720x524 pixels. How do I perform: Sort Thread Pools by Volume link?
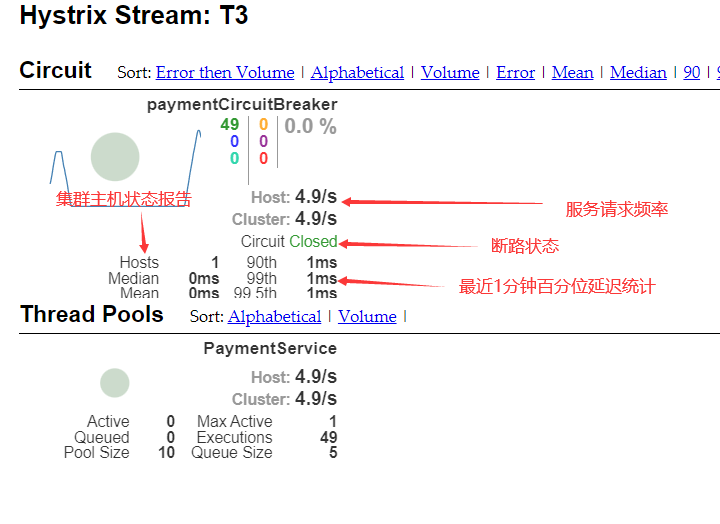pyautogui.click(x=367, y=316)
